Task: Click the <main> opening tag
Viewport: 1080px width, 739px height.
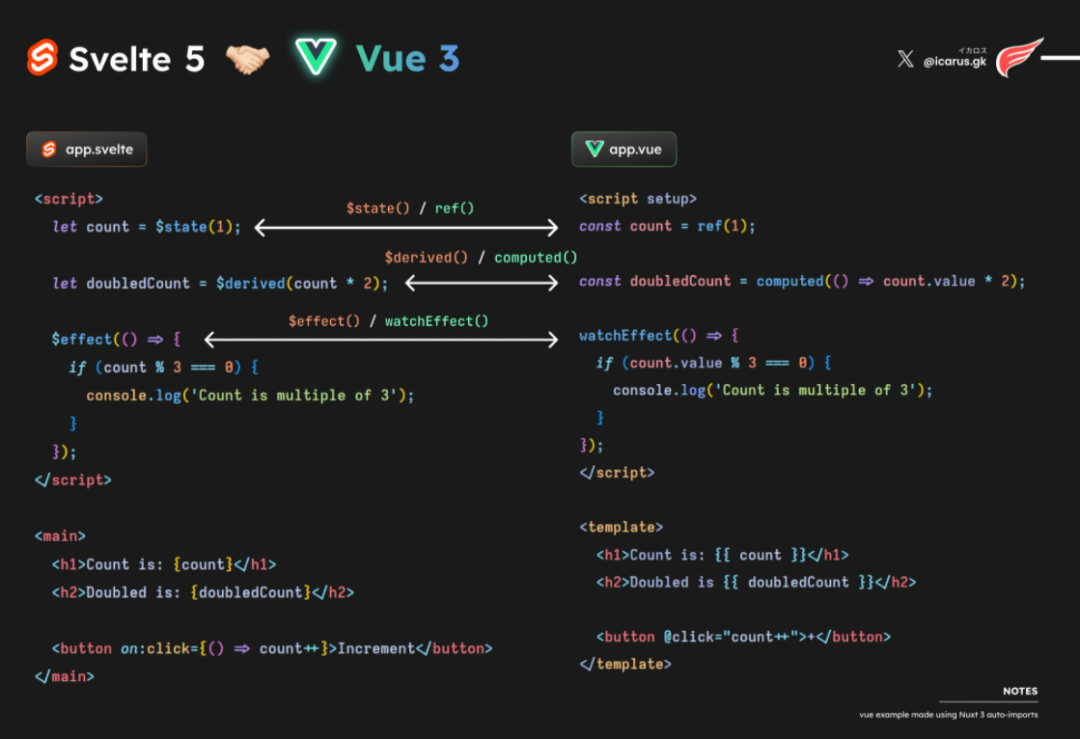Action: 60,536
